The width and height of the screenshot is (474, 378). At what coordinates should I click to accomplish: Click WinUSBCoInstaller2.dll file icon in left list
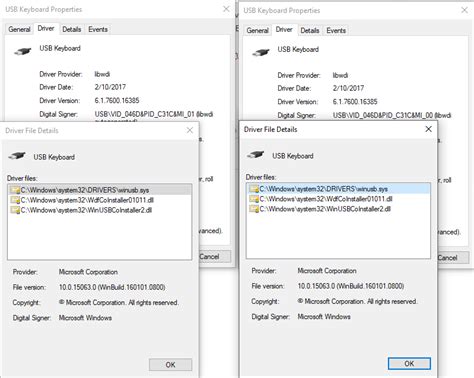15,210
